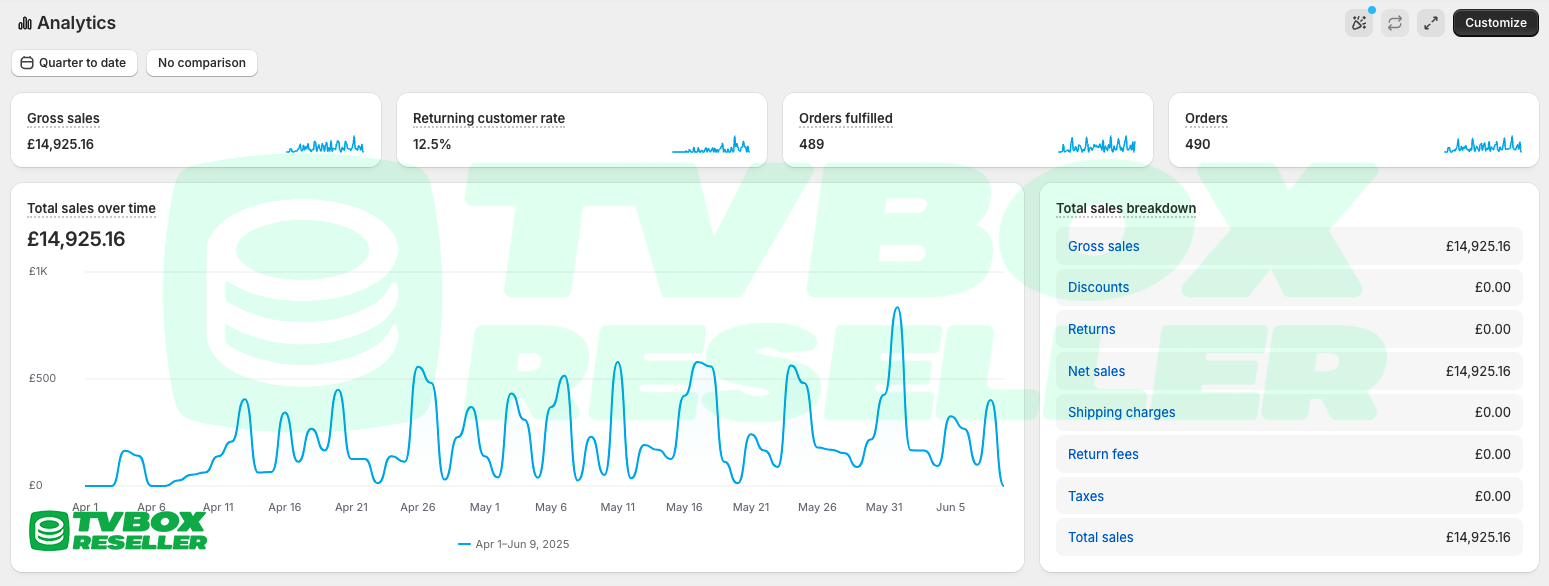1549x586 pixels.
Task: Select Net sales in the breakdown list
Action: 1096,371
